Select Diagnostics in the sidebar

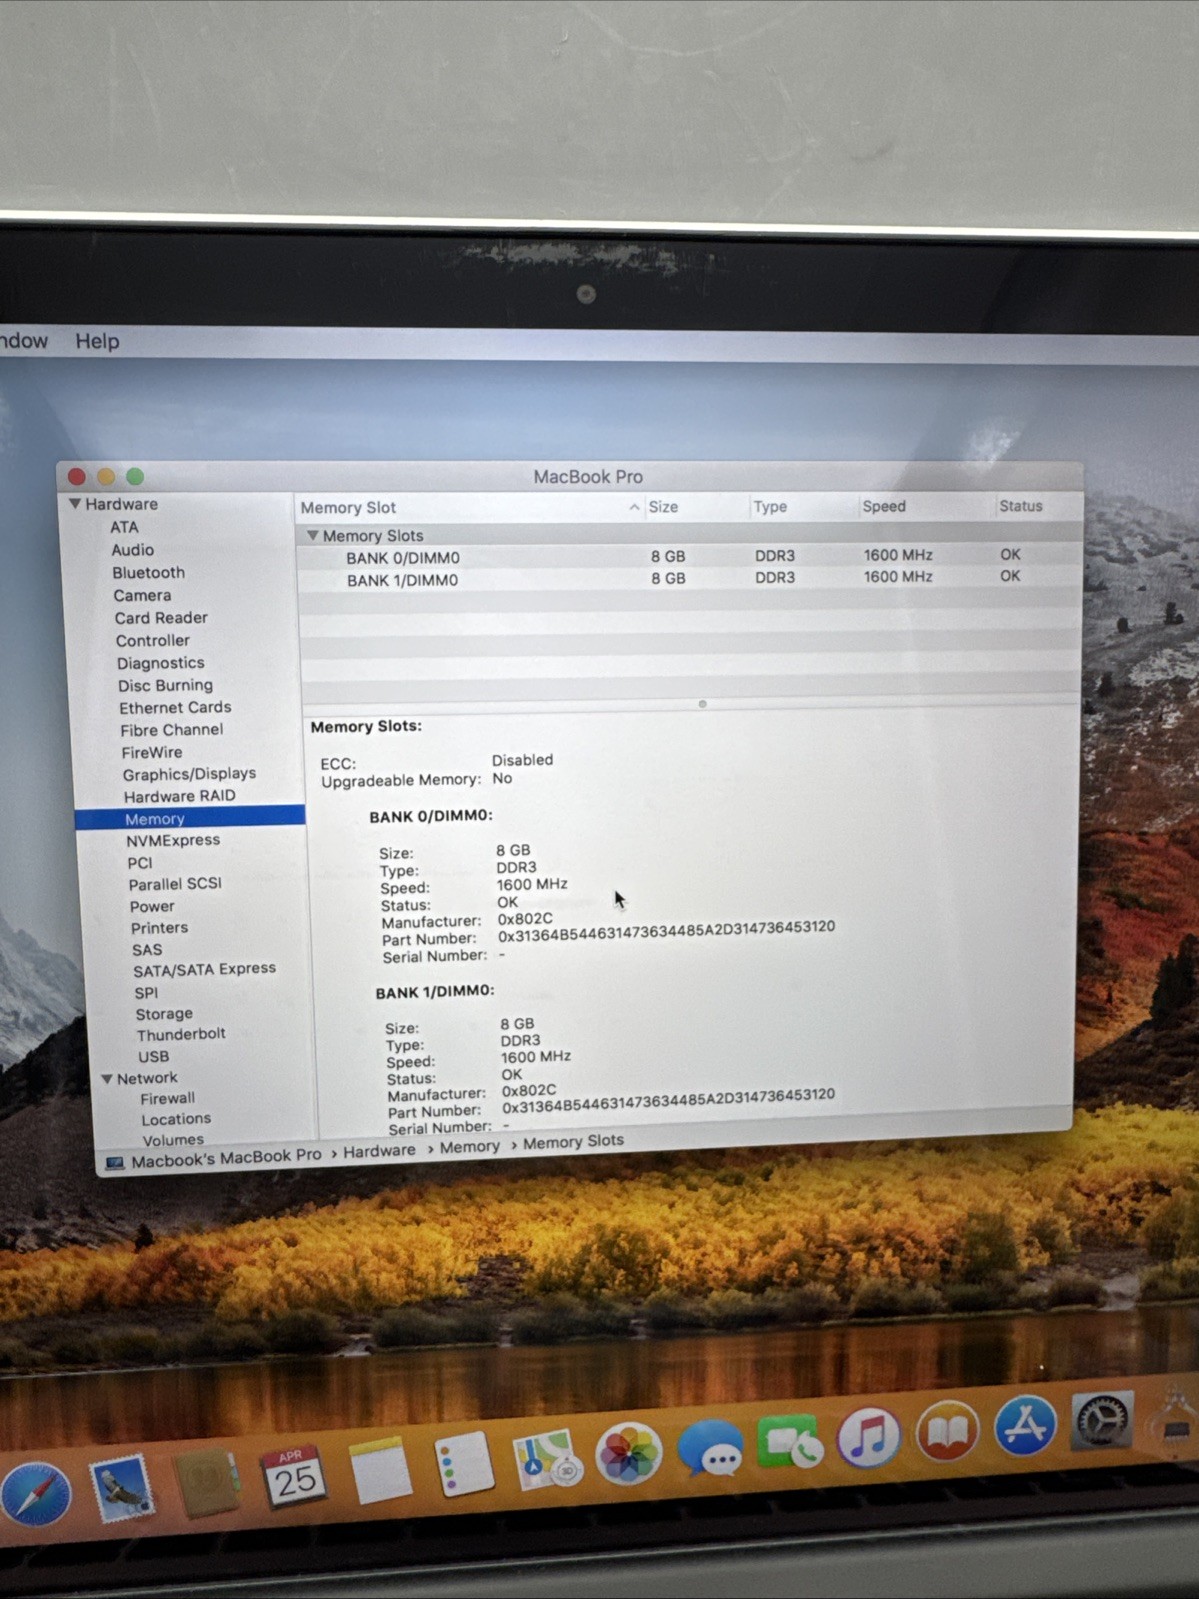160,663
